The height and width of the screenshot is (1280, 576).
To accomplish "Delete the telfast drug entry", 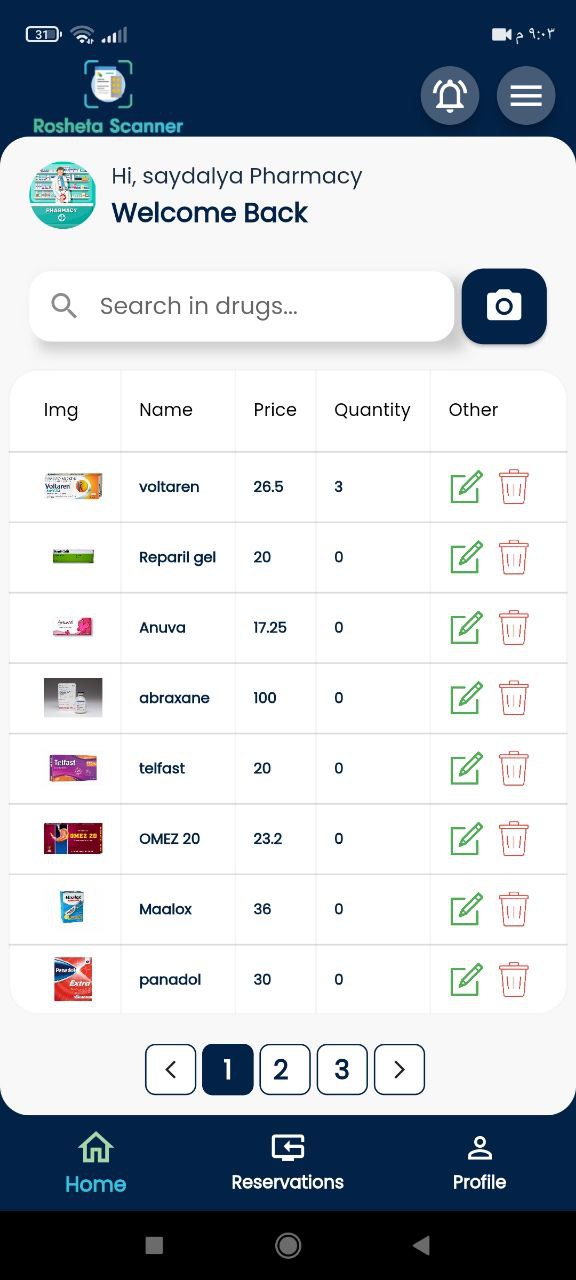I will (x=513, y=768).
